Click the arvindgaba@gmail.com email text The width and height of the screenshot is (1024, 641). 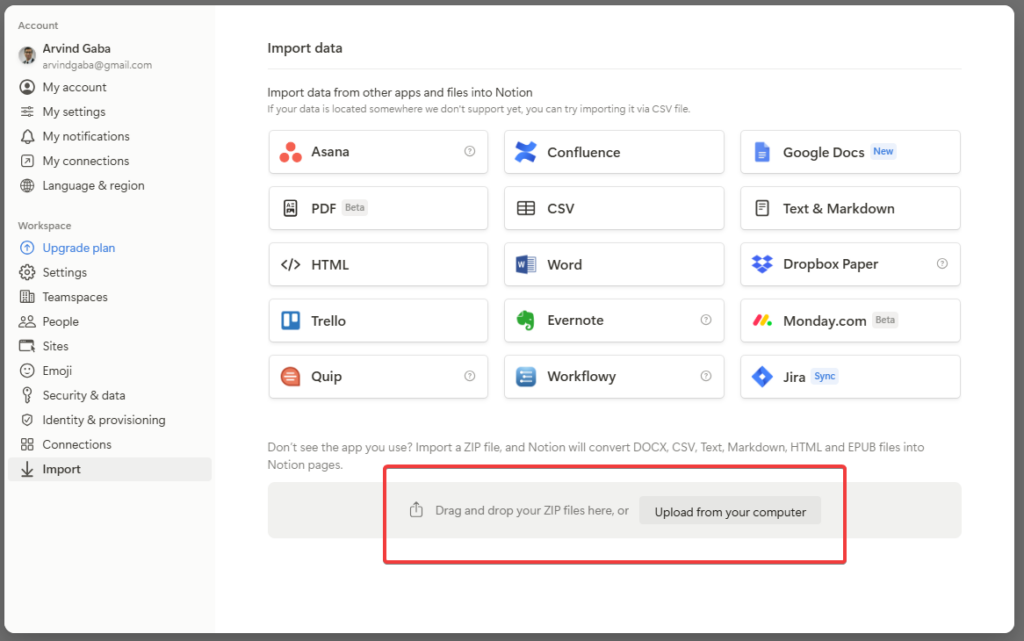[97, 65]
